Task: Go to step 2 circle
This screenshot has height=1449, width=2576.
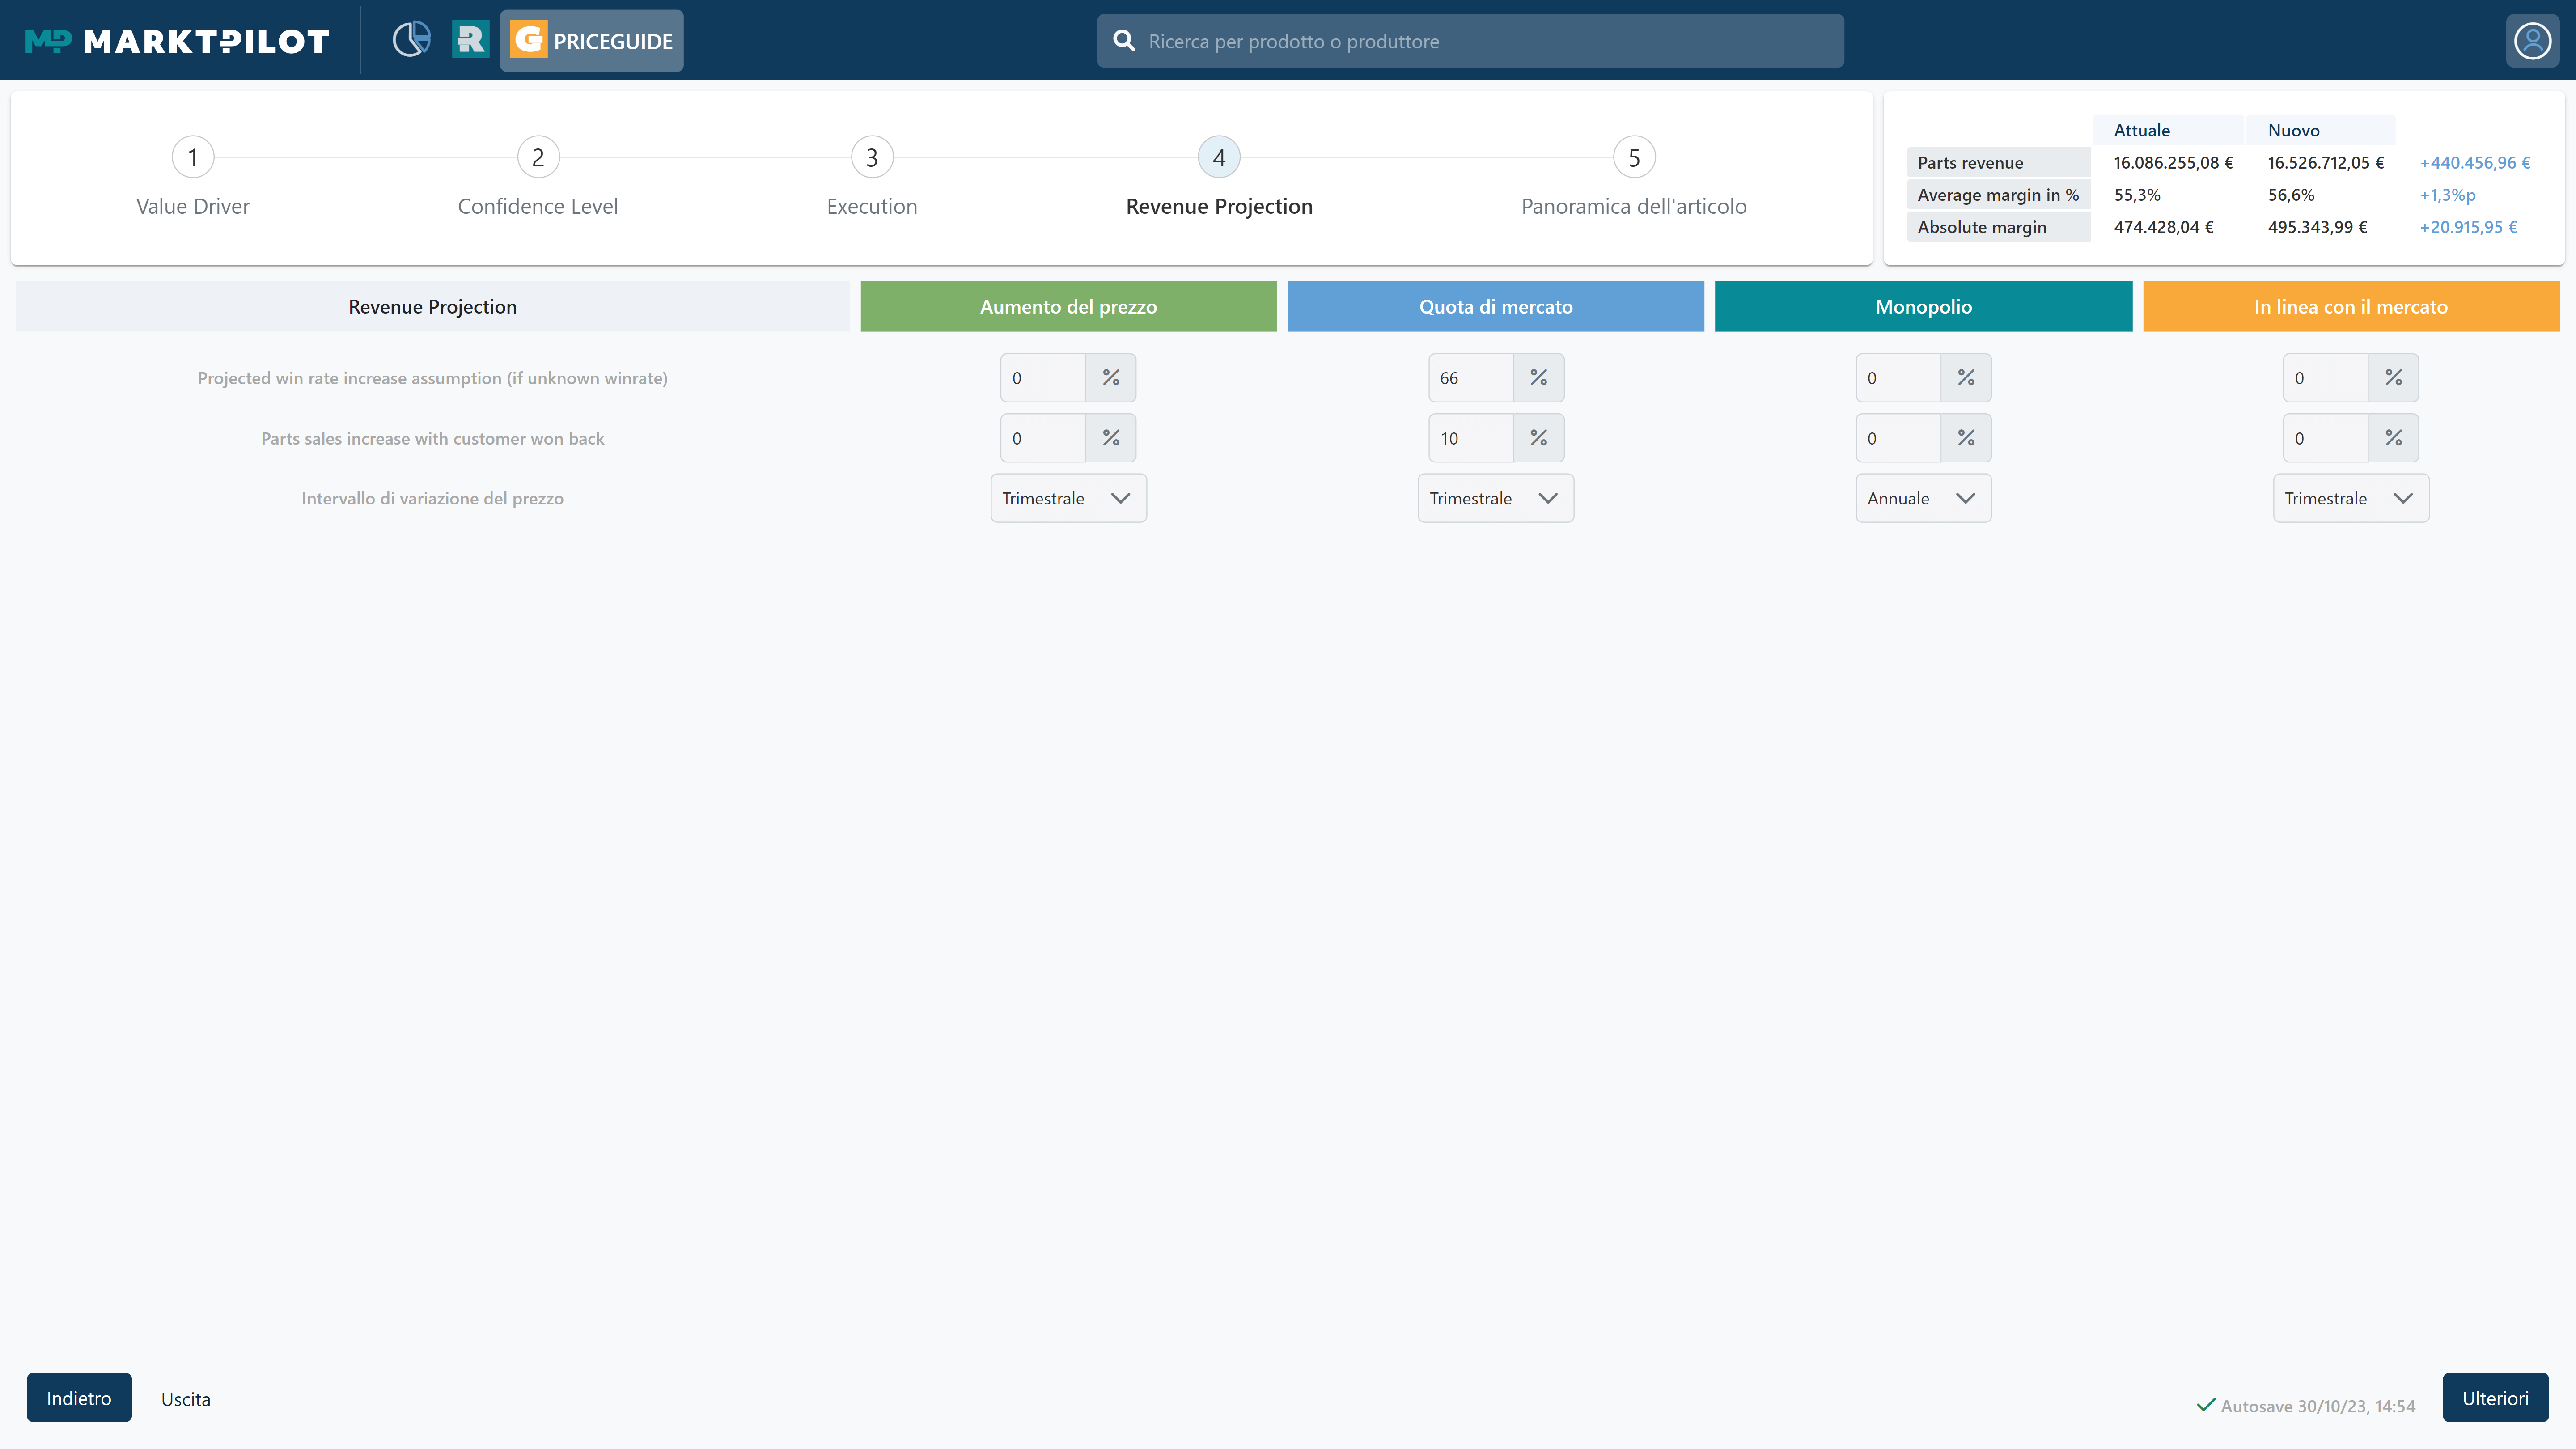Action: point(538,157)
